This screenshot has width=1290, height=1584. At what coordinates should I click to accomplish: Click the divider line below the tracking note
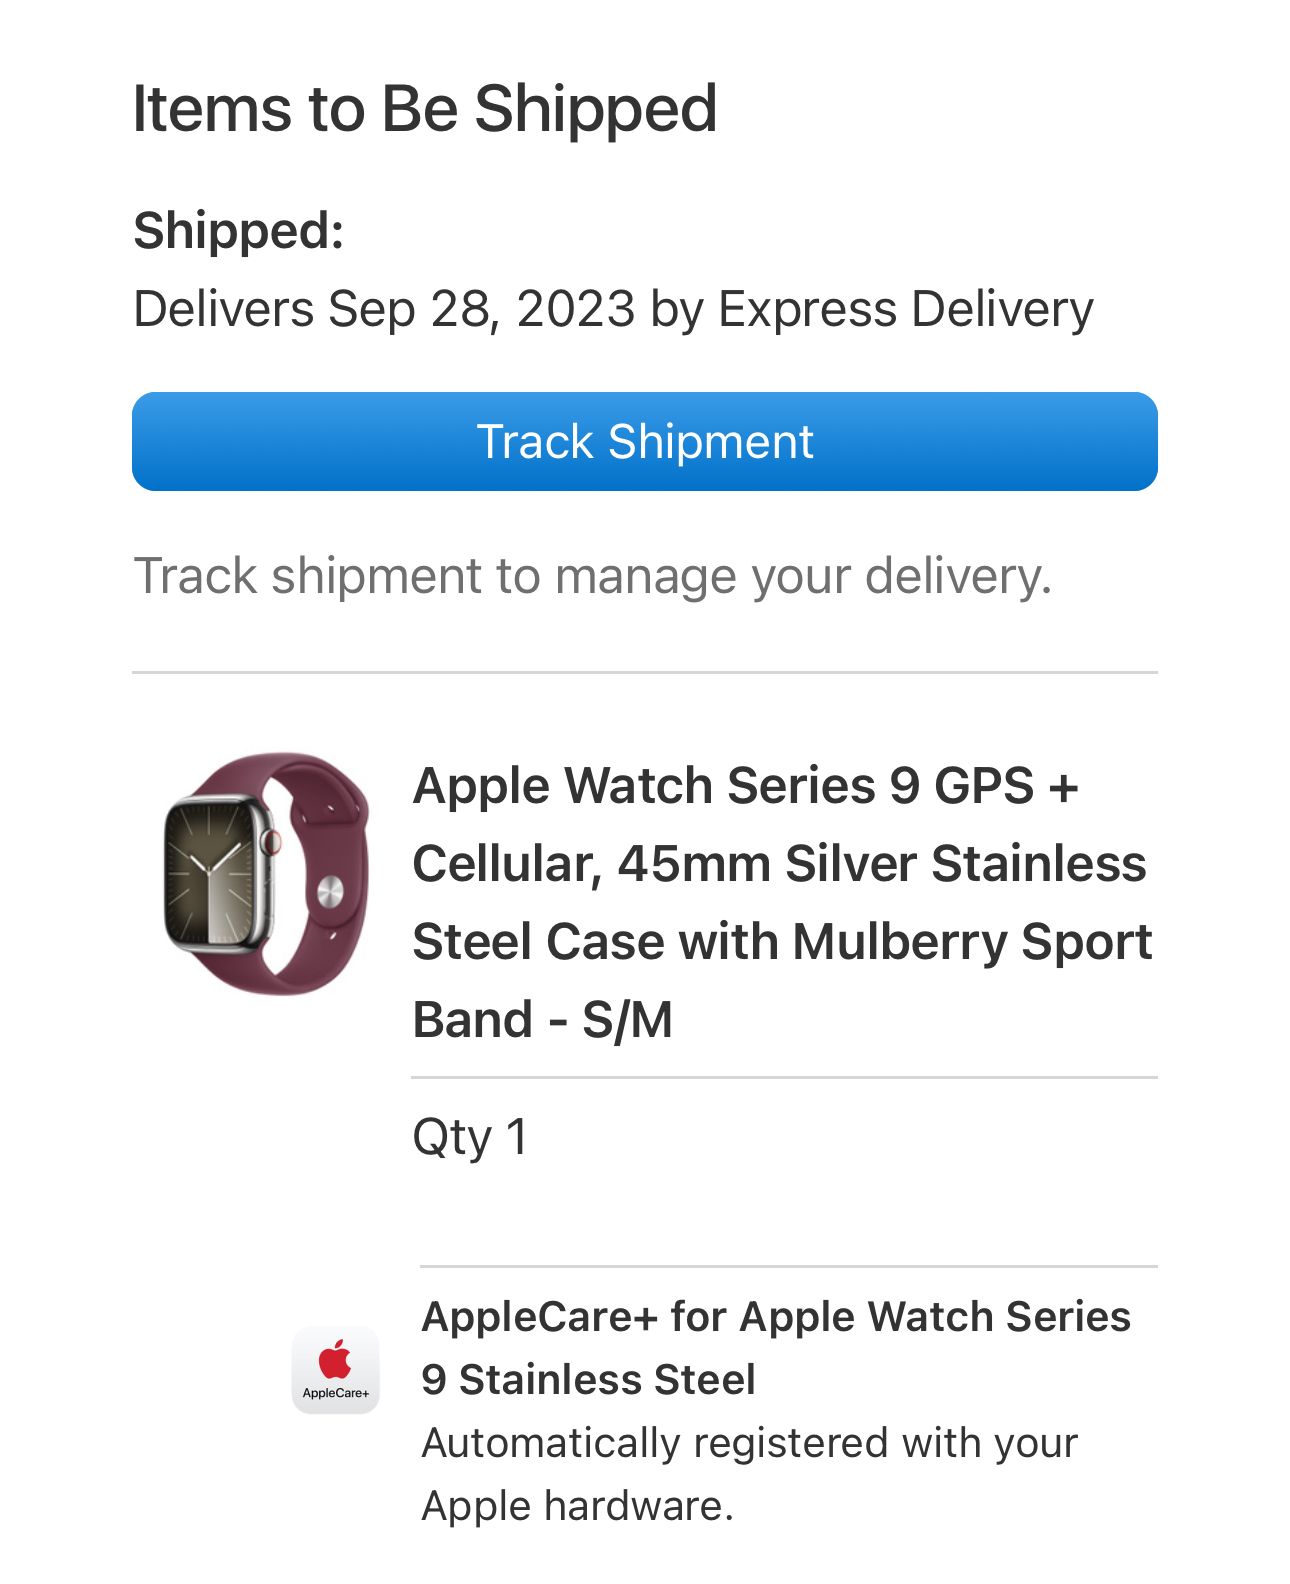pos(644,673)
